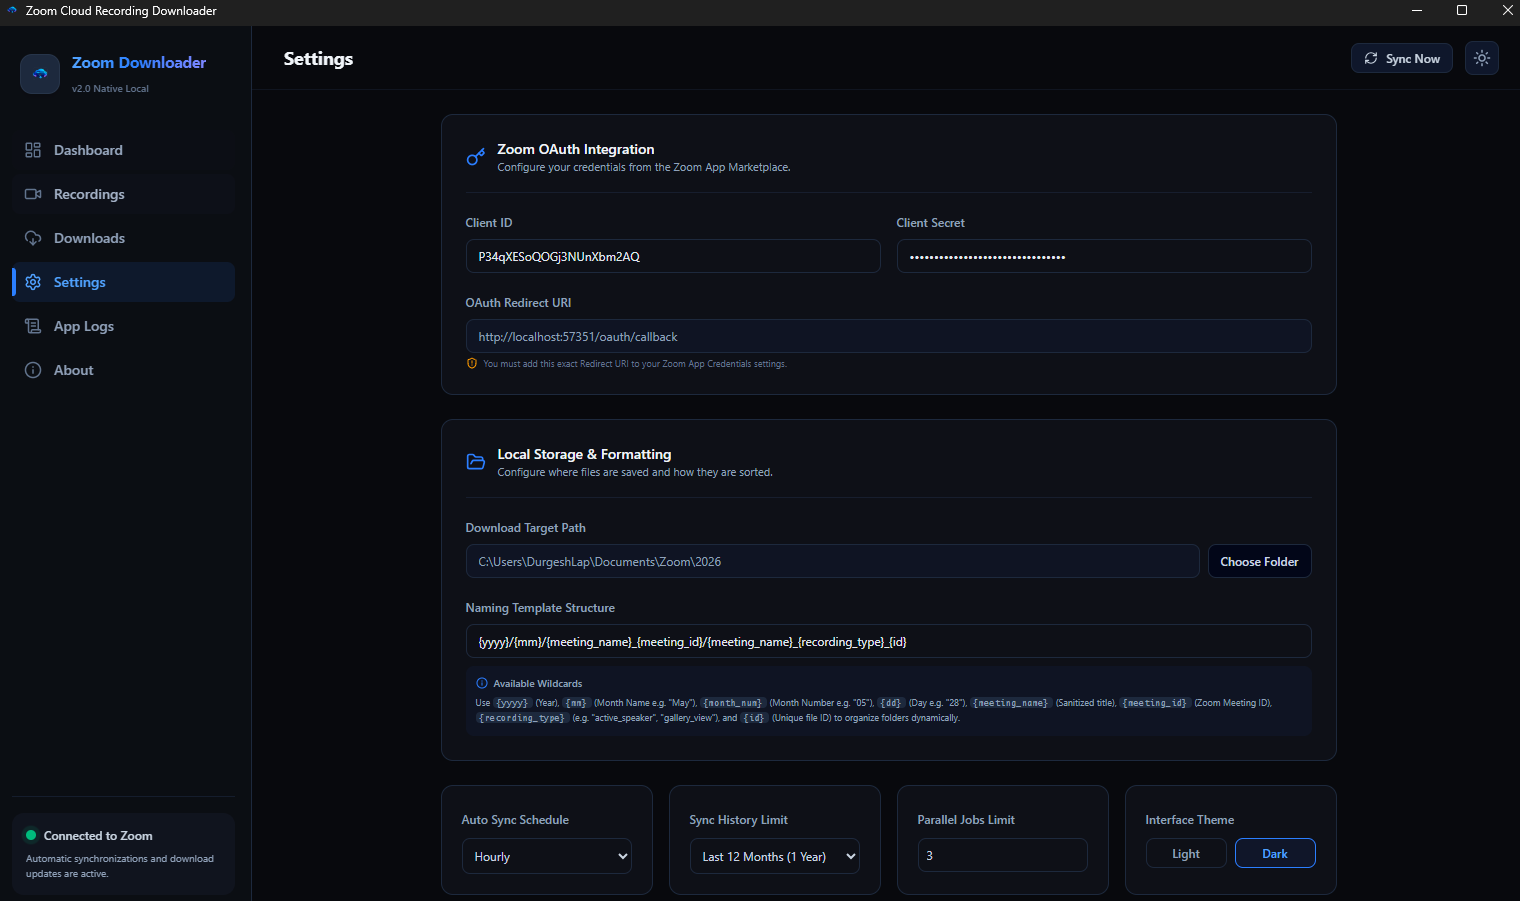Click the Redirect URI warning note text
1520x901 pixels.
click(x=635, y=364)
